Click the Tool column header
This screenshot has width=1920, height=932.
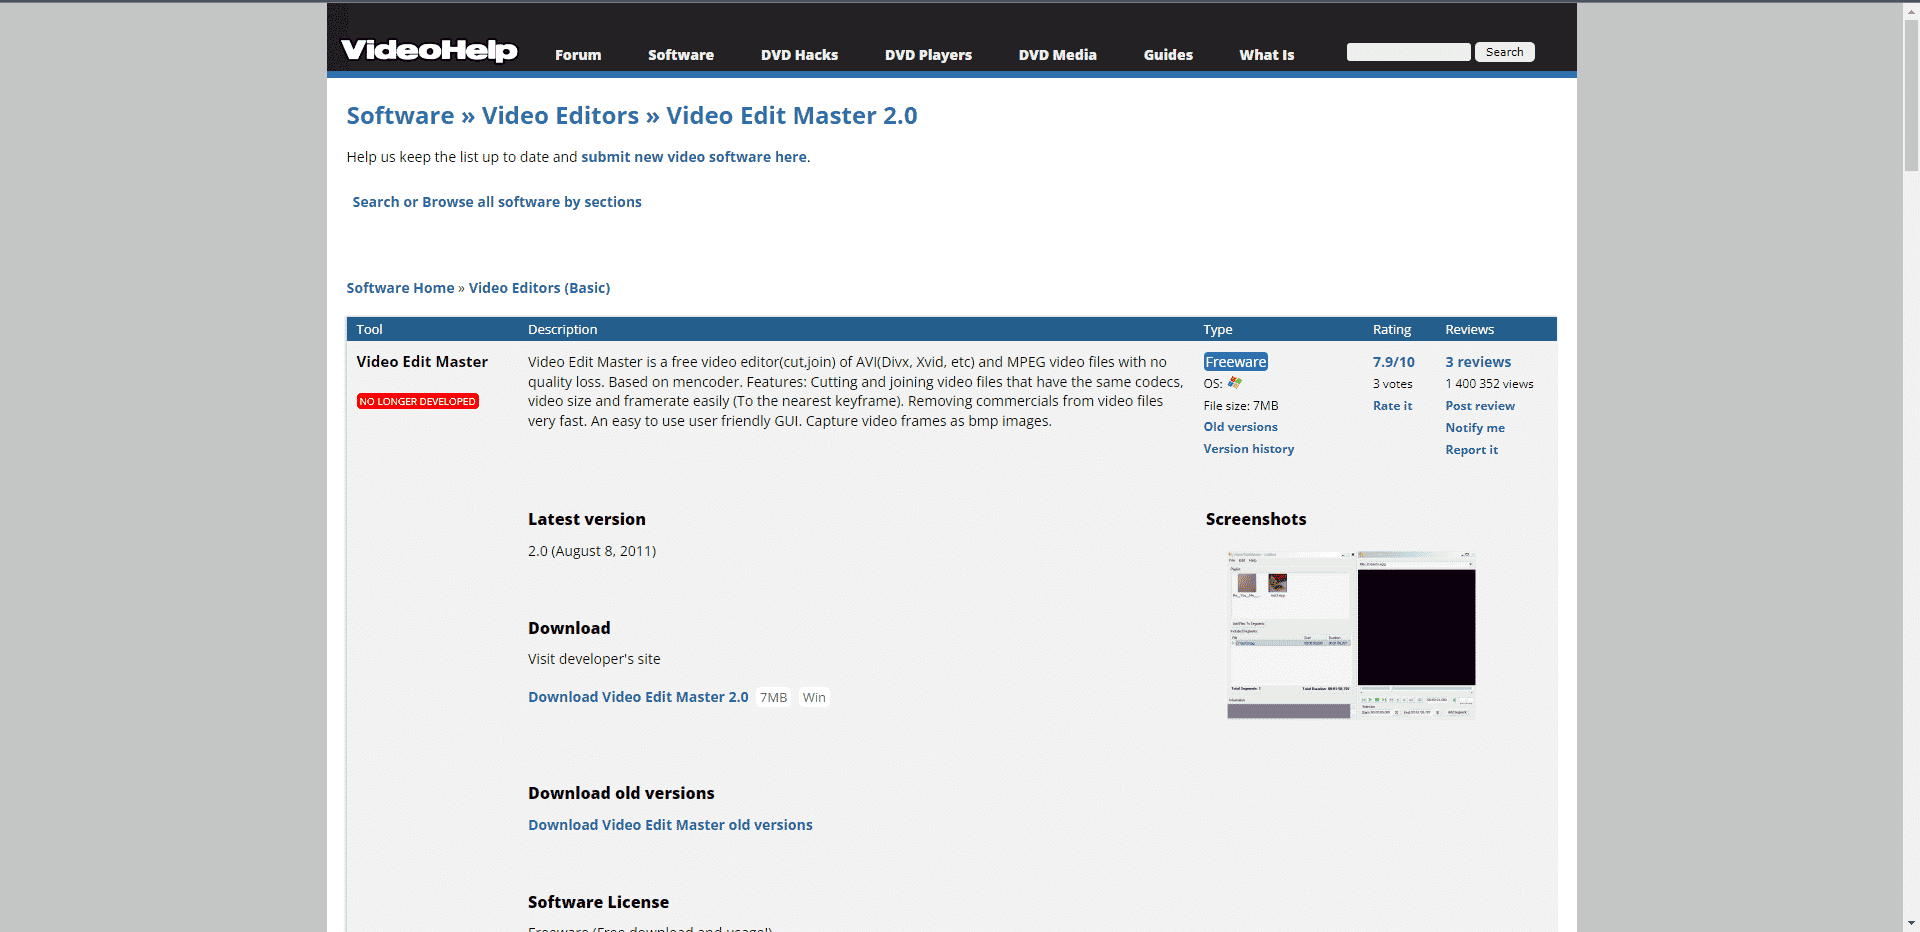(369, 329)
